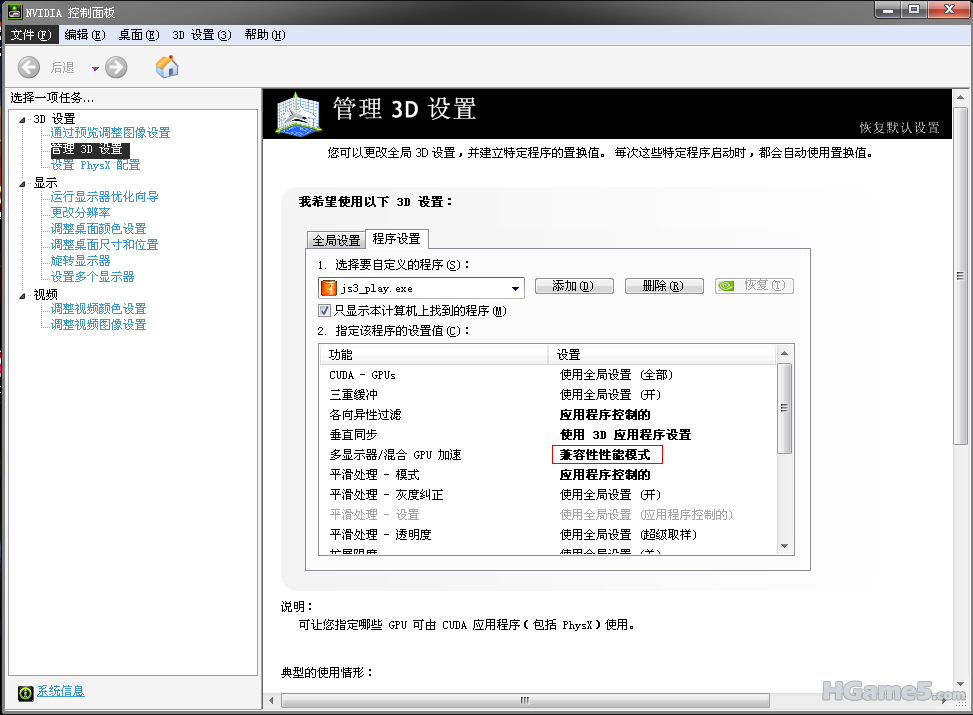Viewport: 973px width, 715px height.
Task: Open the 3D 设置 menu
Action: pos(202,35)
